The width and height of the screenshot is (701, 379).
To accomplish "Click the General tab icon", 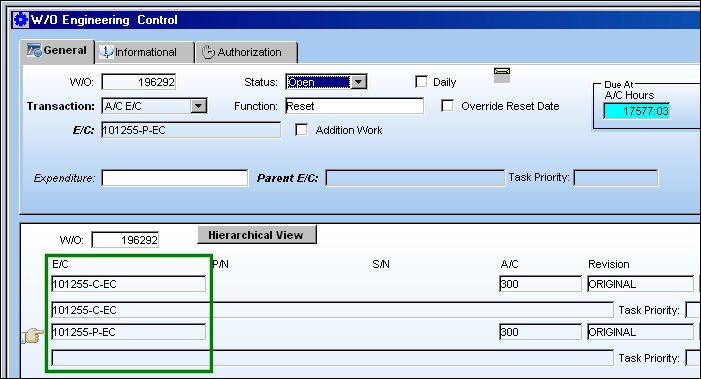I will click(x=34, y=51).
